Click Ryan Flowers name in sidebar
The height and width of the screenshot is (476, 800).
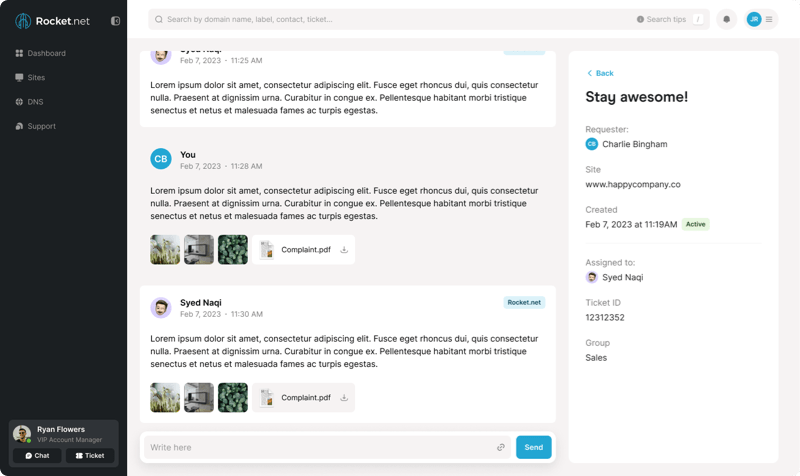pos(61,430)
